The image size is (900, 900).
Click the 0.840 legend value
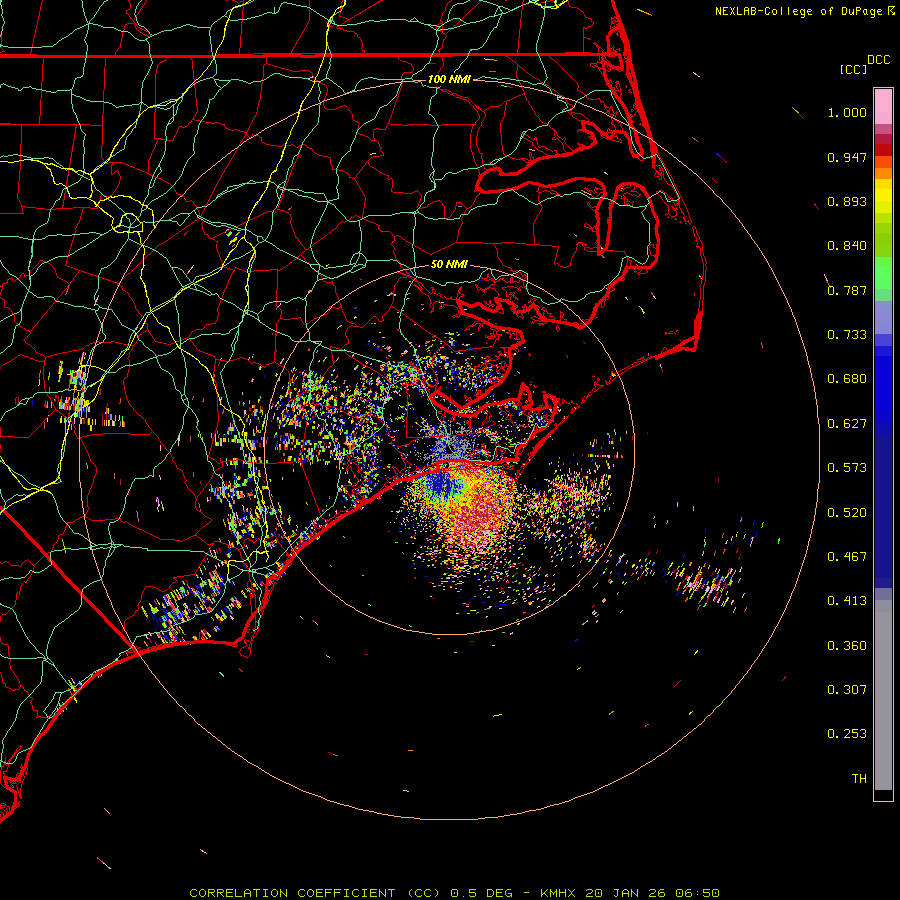[847, 246]
